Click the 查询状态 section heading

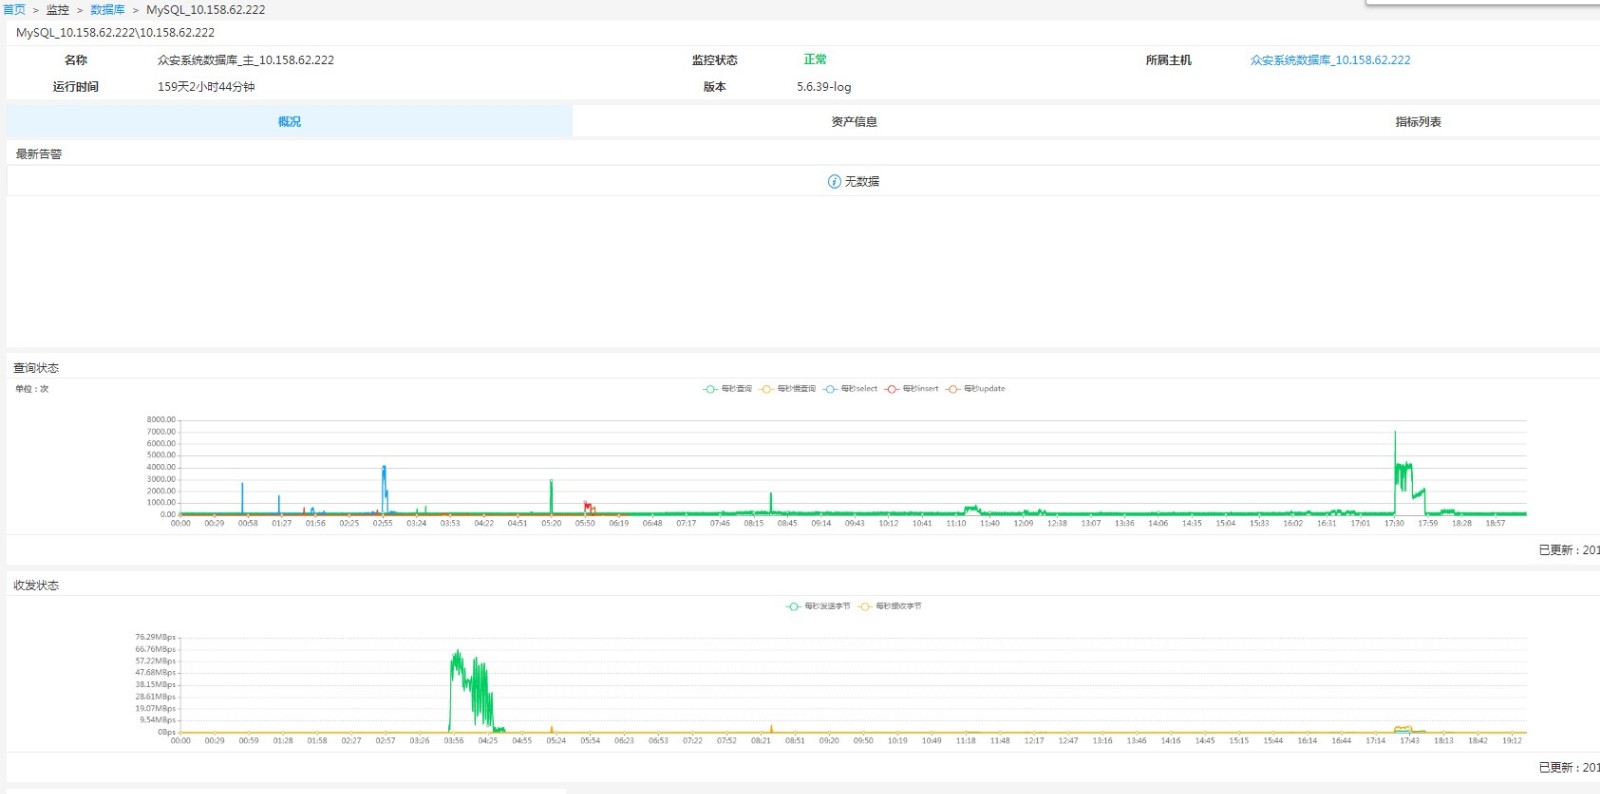pyautogui.click(x=36, y=368)
